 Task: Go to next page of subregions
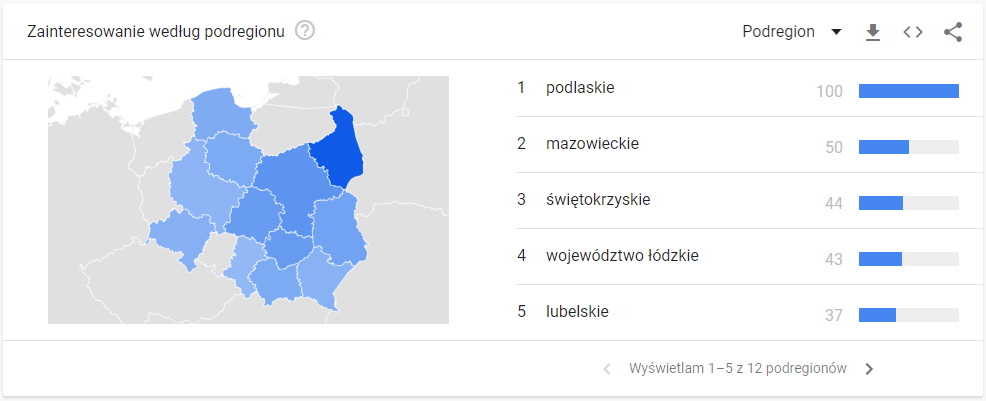[869, 369]
